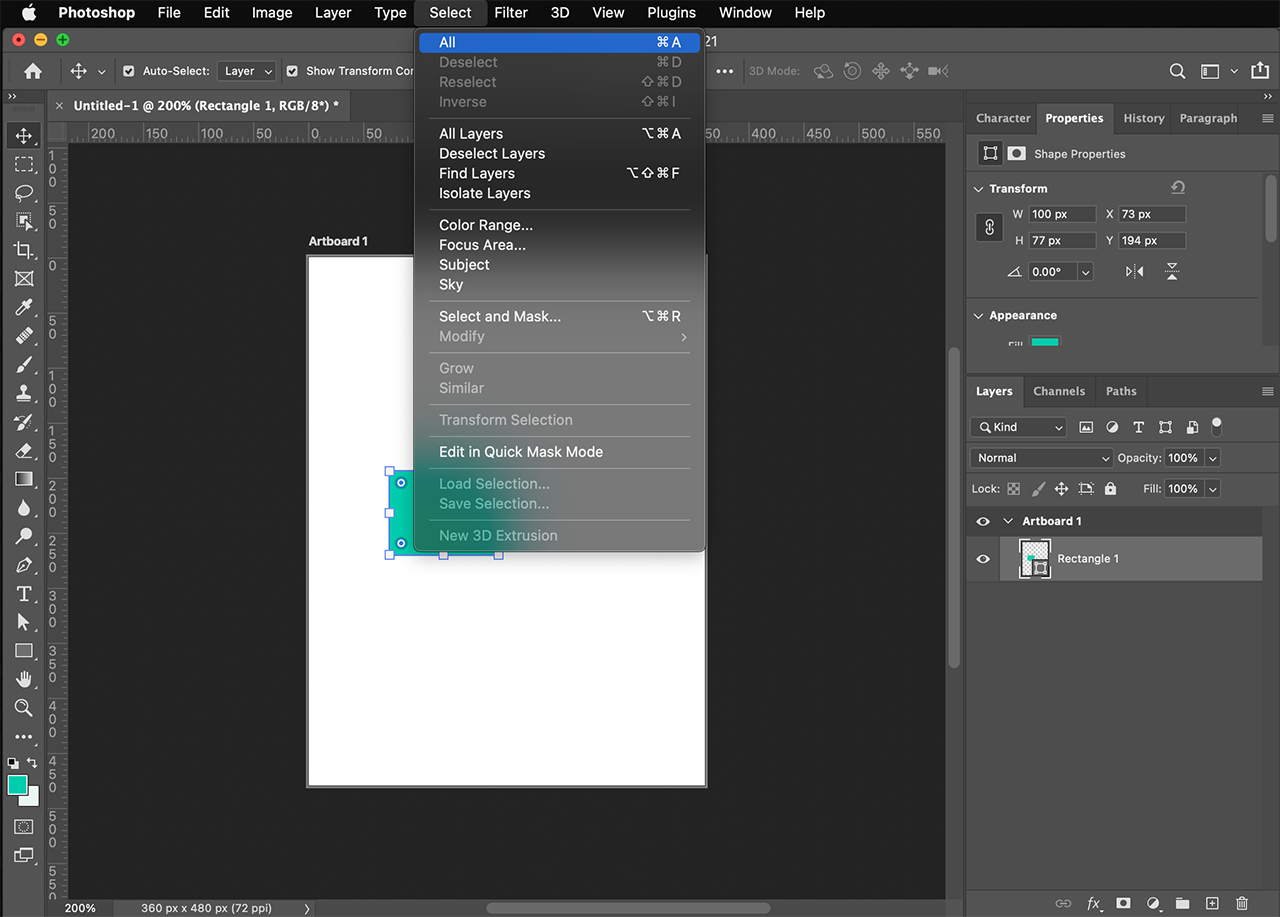This screenshot has width=1280, height=917.
Task: Open the Edit Toolbar three-dots button
Action: 24,737
